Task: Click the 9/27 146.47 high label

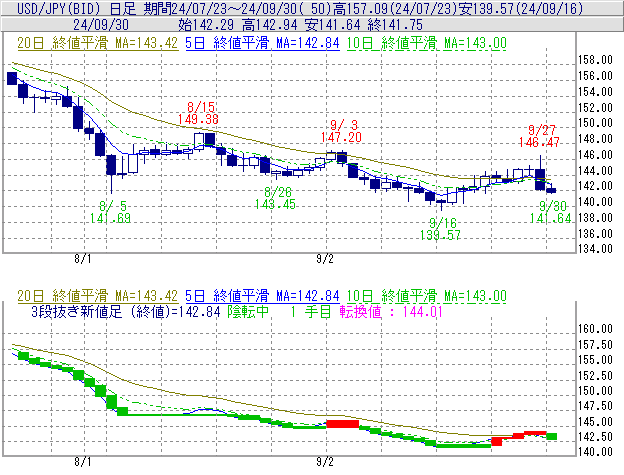Action: click(539, 136)
